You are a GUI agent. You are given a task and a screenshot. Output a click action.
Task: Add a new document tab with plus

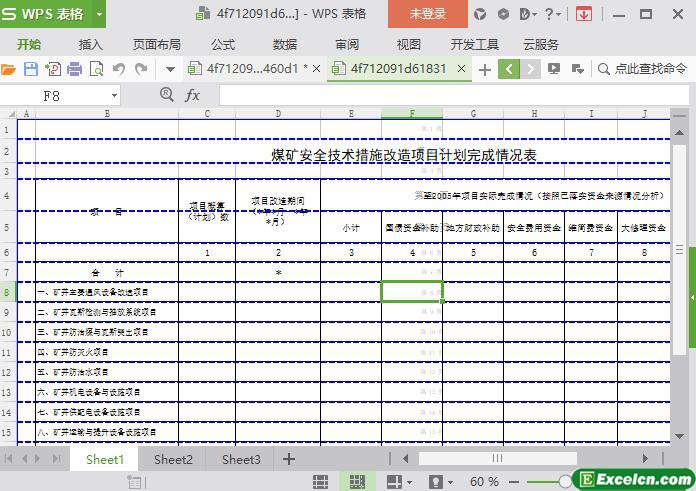[485, 70]
